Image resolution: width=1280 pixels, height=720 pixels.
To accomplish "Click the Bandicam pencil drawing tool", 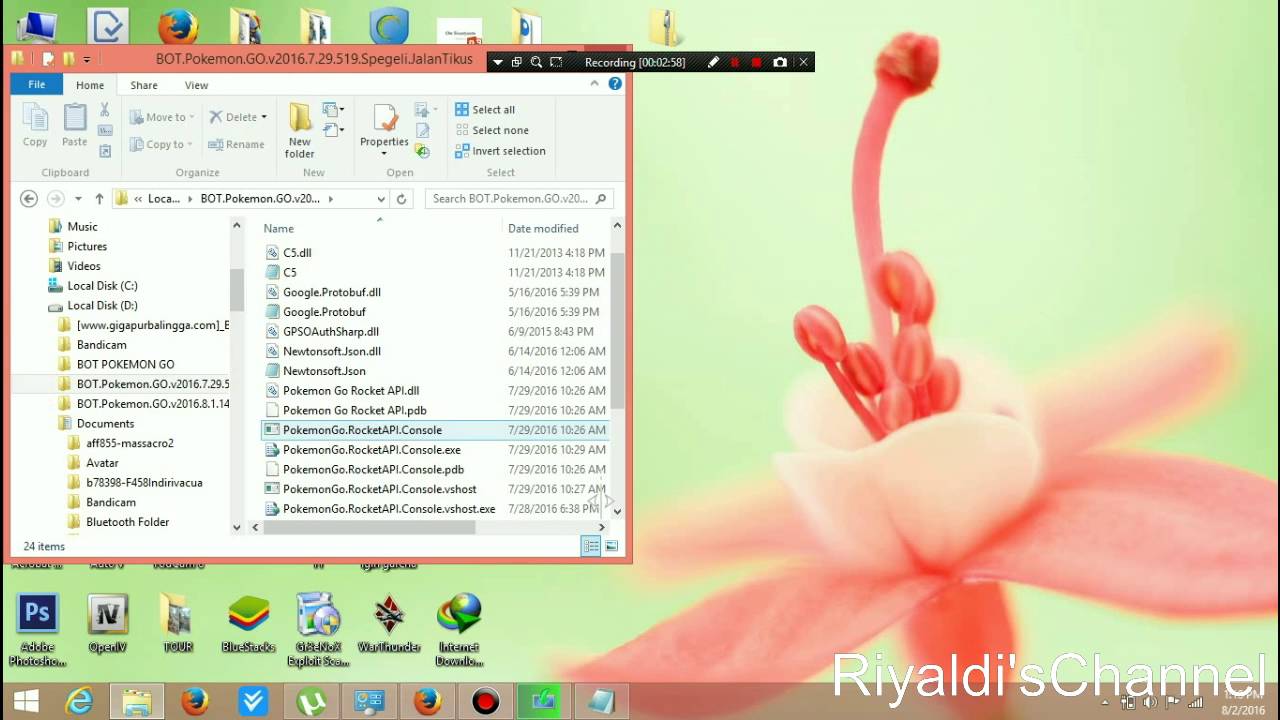I will coord(713,62).
